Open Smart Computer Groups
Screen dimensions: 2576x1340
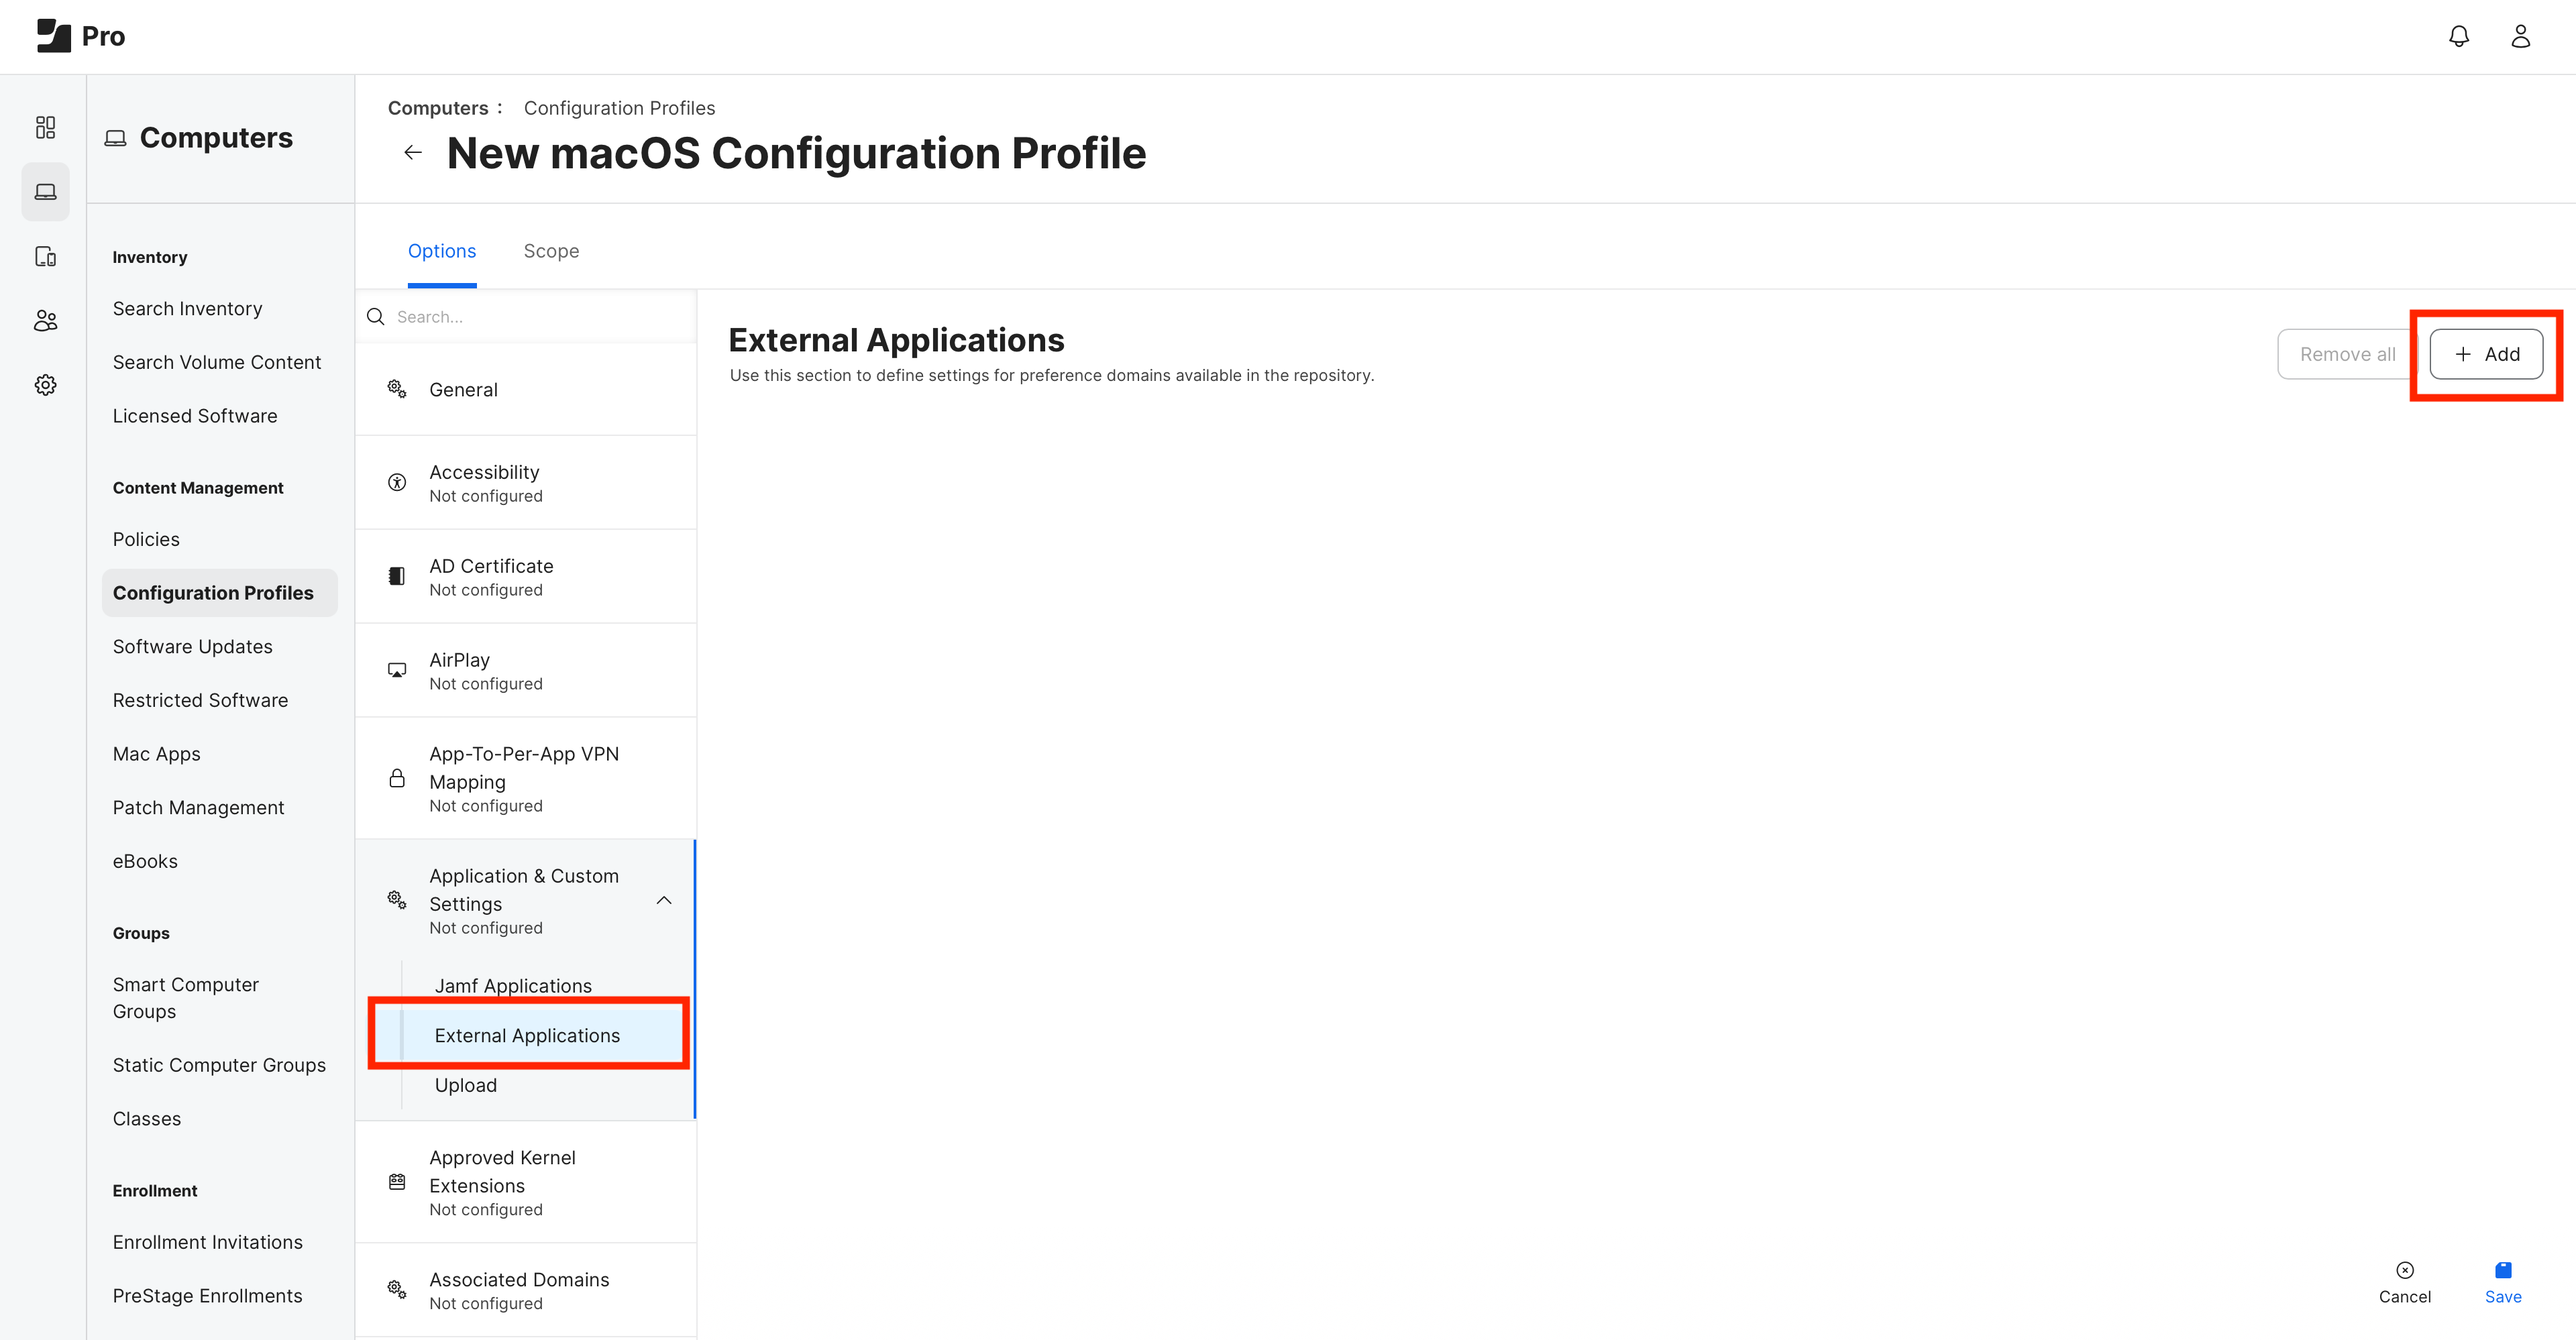click(186, 998)
